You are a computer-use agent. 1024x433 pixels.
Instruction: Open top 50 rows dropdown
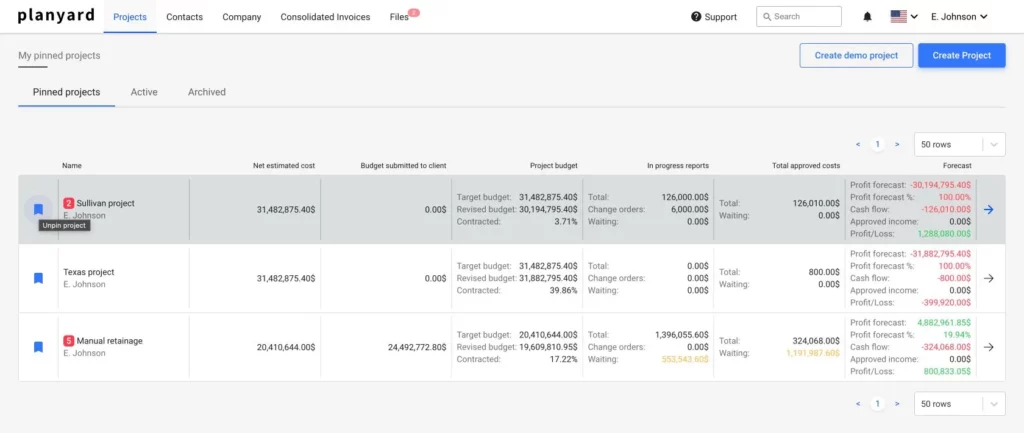point(960,144)
